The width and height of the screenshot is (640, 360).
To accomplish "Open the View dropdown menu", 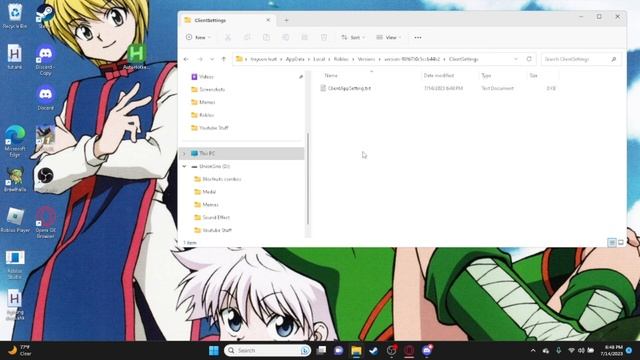I will [x=389, y=38].
